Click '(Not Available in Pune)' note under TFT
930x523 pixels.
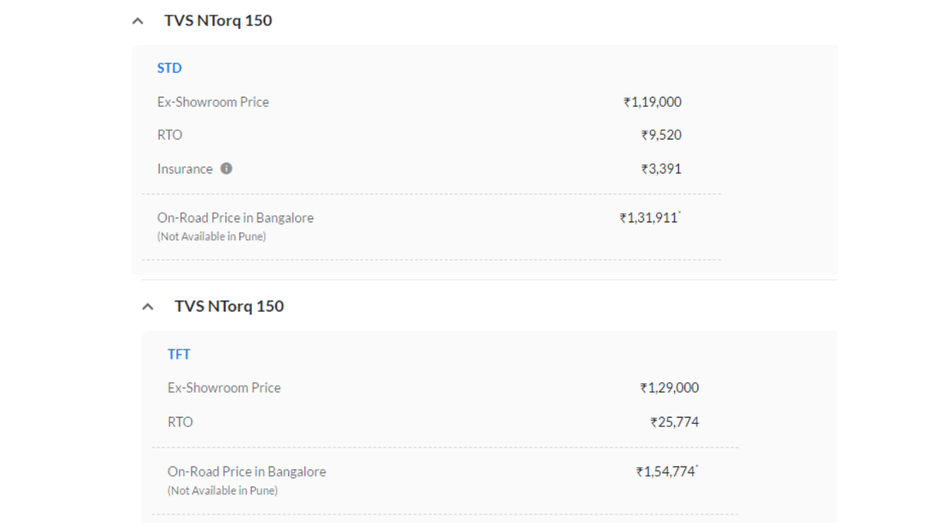pos(222,490)
